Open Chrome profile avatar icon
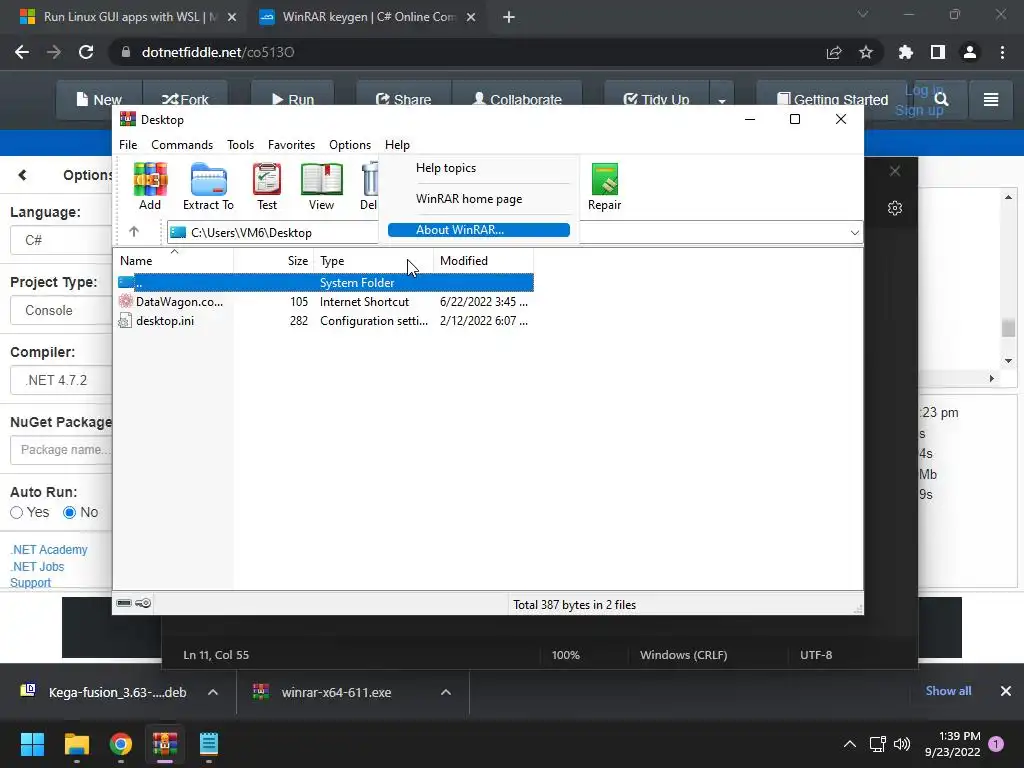Image resolution: width=1024 pixels, height=768 pixels. pos(970,52)
